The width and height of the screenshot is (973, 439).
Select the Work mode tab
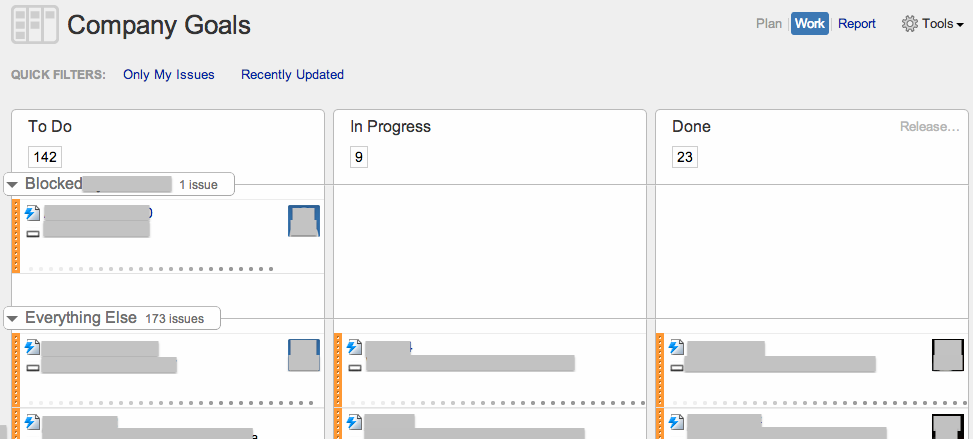point(810,24)
